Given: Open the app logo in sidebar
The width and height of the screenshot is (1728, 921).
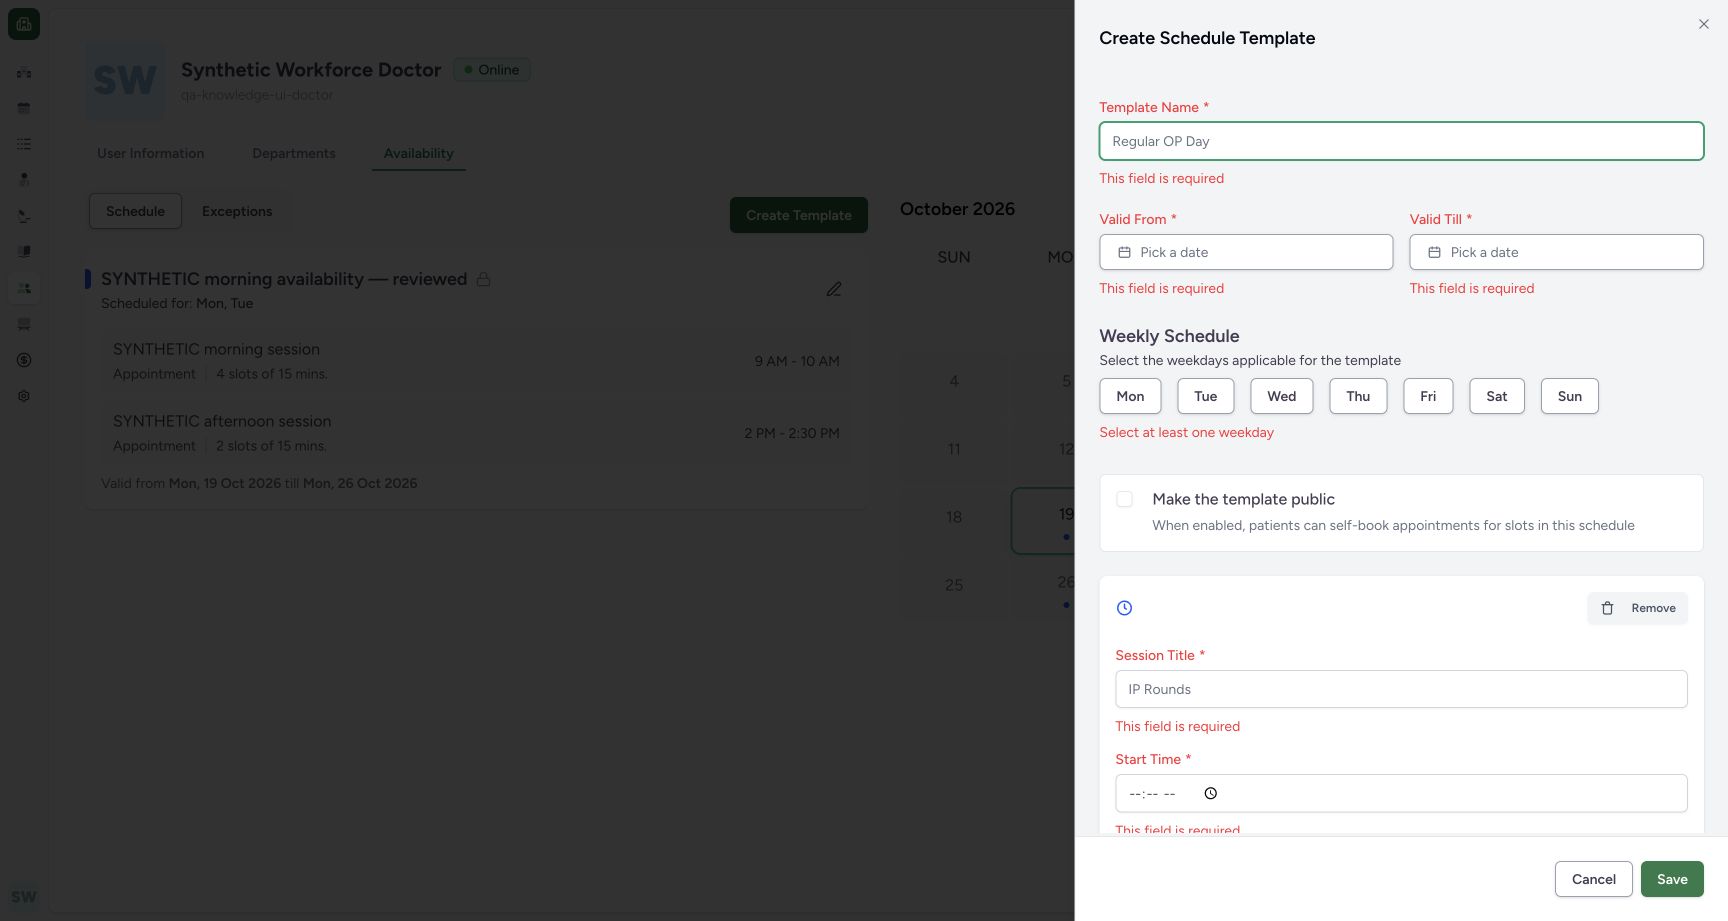Looking at the screenshot, I should [x=24, y=24].
